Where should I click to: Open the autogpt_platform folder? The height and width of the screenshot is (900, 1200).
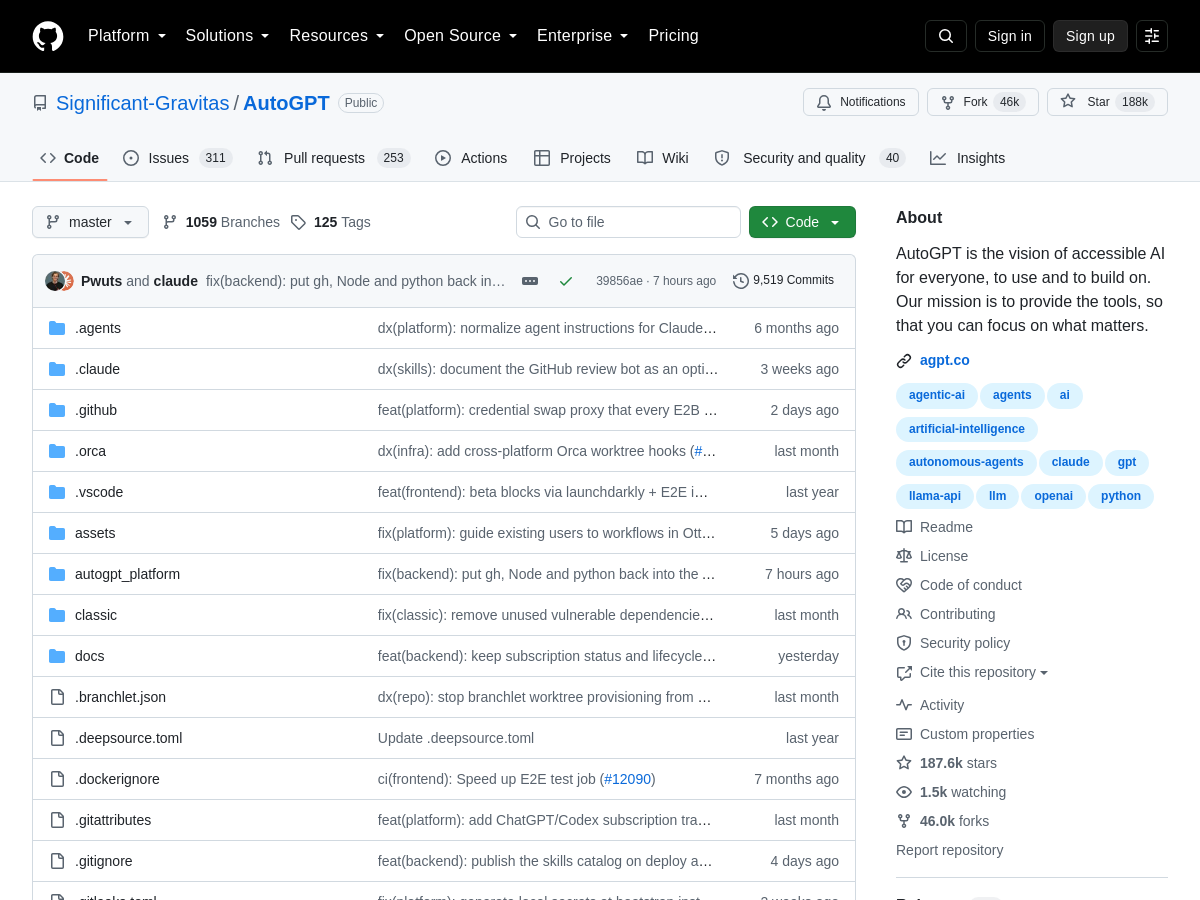(x=127, y=574)
